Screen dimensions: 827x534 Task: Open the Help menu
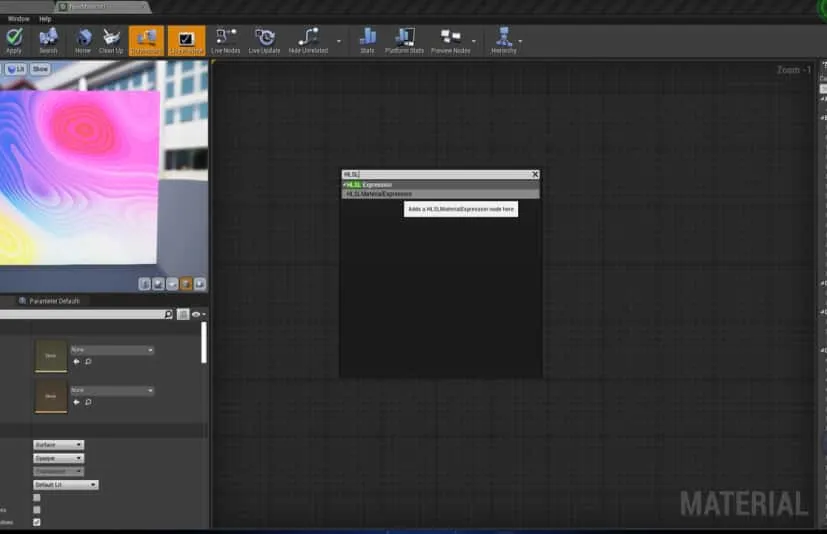coord(45,19)
